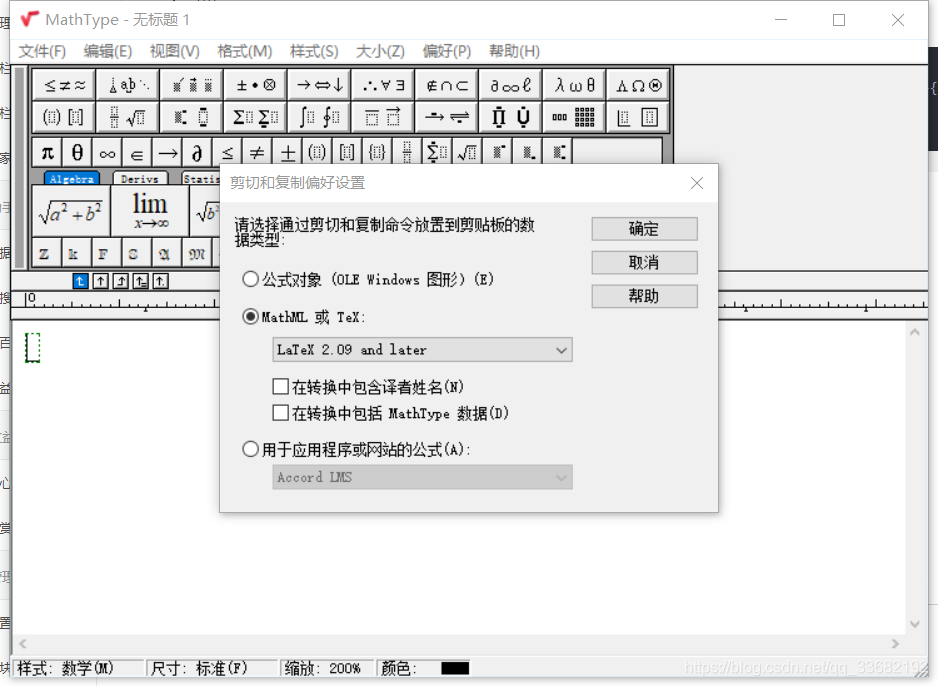This screenshot has height=686, width=938.
Task: Open the box templates palette
Action: (638, 117)
